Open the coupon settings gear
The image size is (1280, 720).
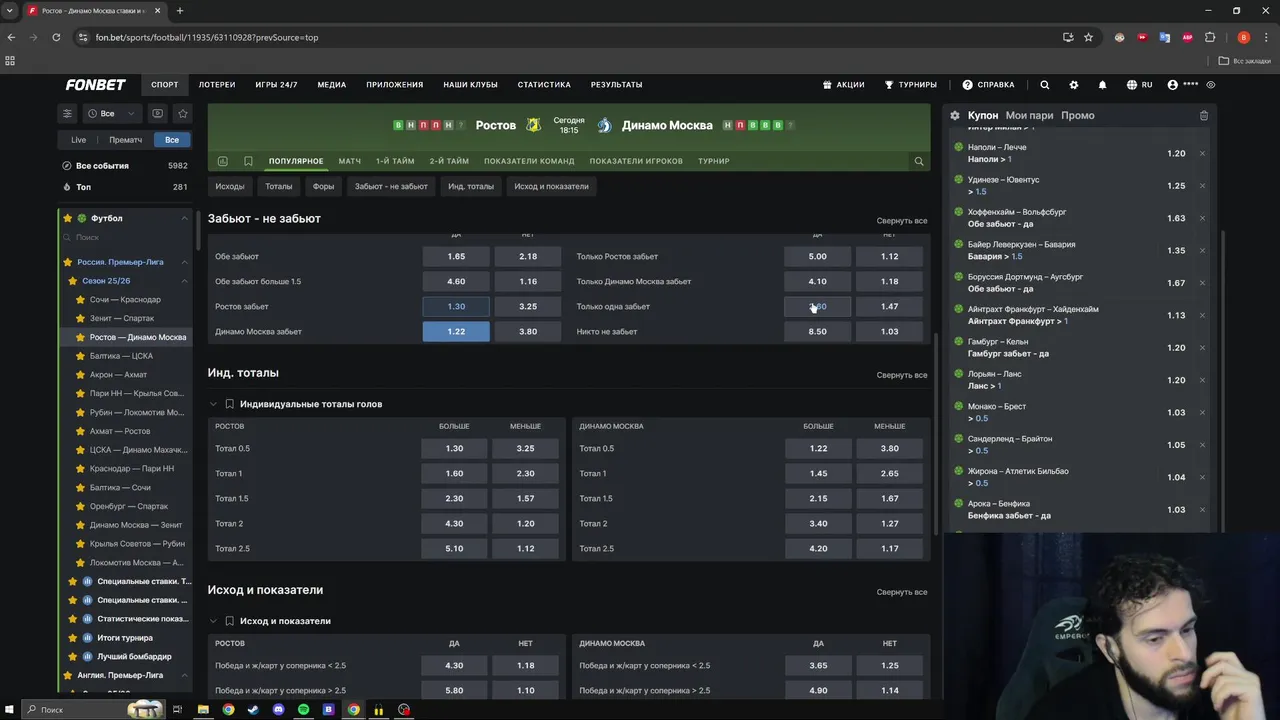coord(955,115)
